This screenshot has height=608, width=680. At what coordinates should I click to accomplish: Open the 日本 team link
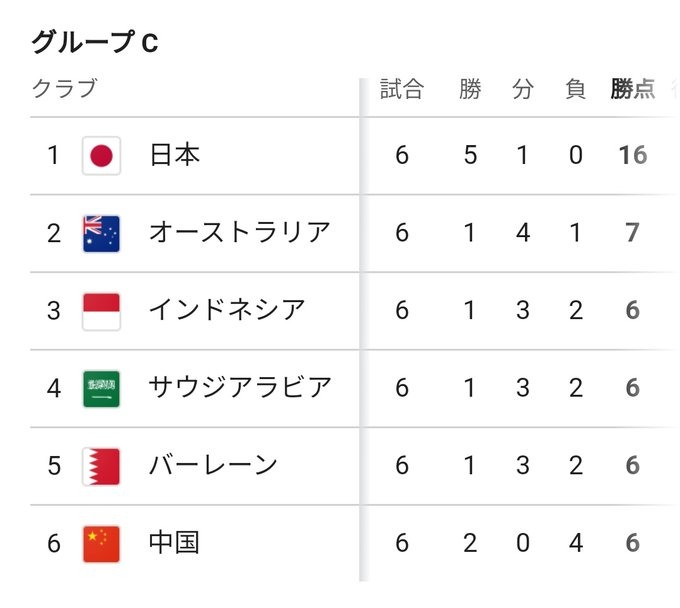(x=175, y=156)
